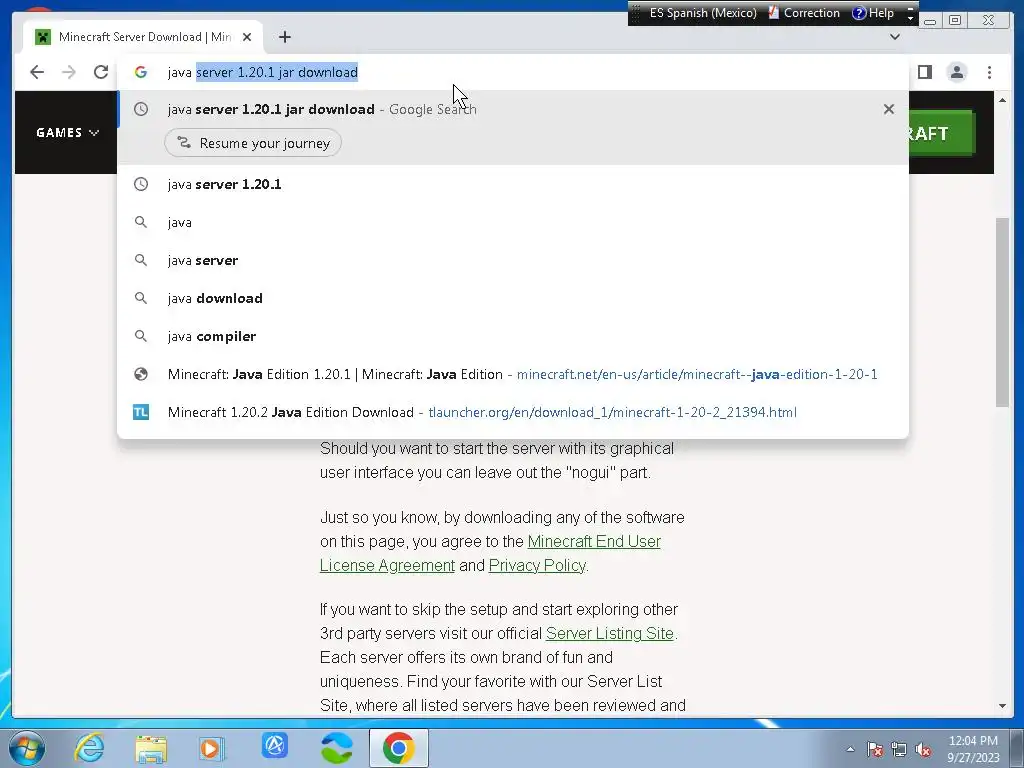
Task: Expand the tab search chevron
Action: click(x=895, y=37)
